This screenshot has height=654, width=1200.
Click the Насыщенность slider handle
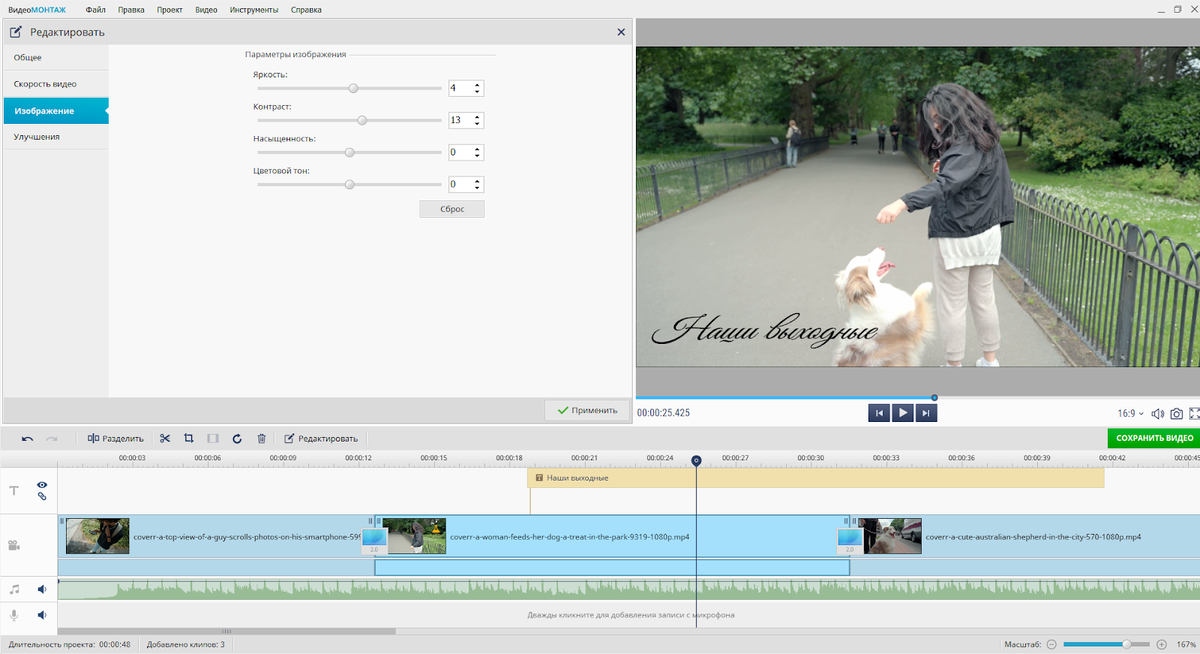349,152
